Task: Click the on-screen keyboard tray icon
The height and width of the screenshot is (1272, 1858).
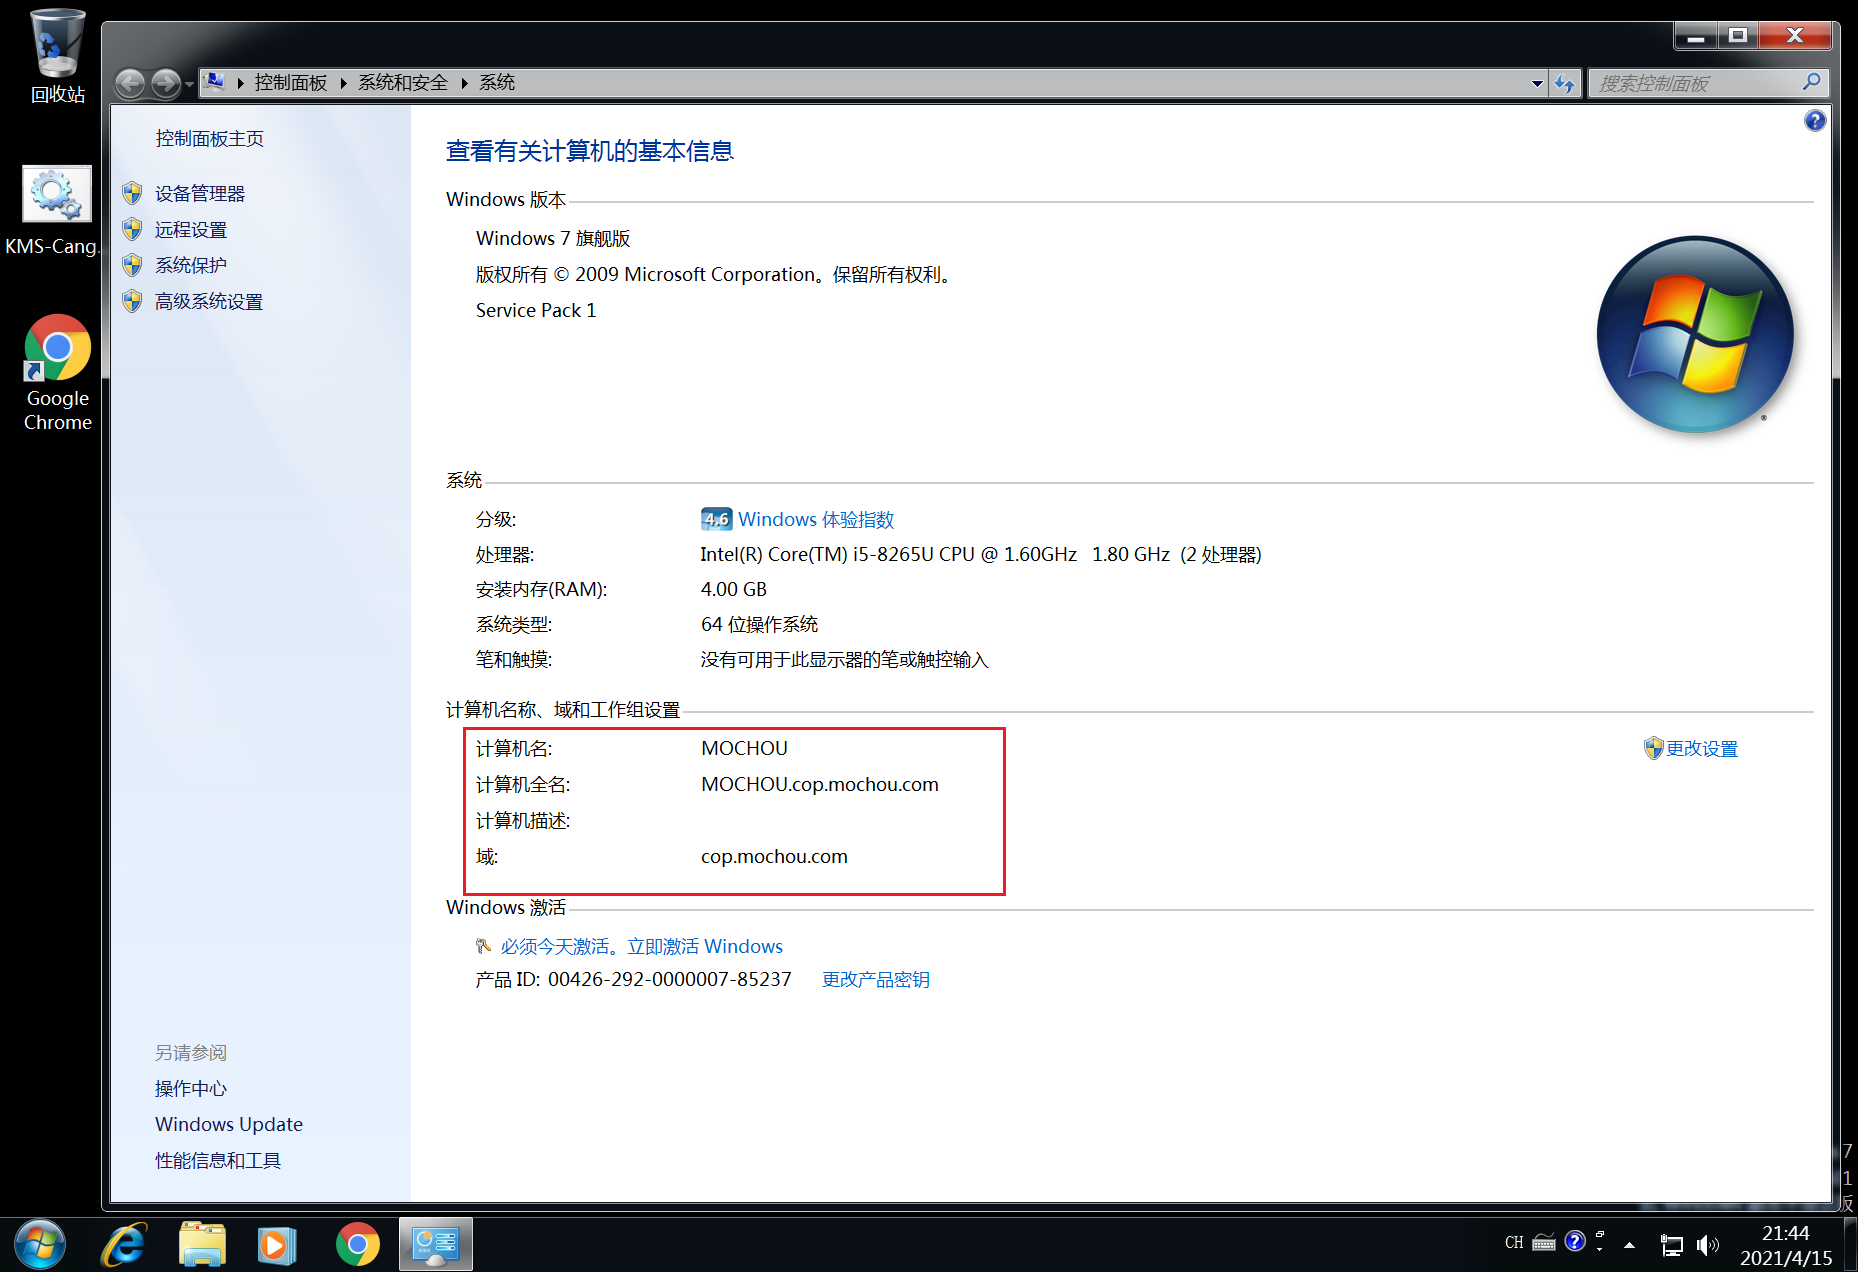Action: click(x=1544, y=1243)
